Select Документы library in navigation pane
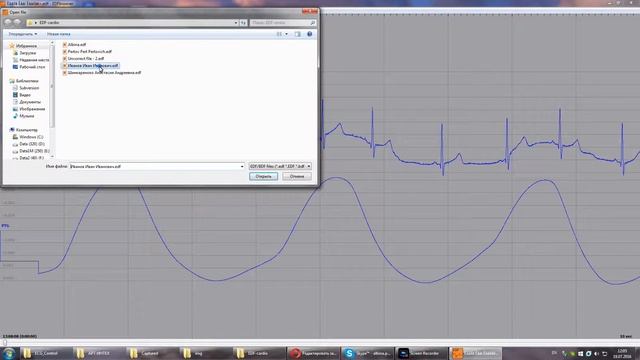This screenshot has height=360, width=640. pos(27,102)
